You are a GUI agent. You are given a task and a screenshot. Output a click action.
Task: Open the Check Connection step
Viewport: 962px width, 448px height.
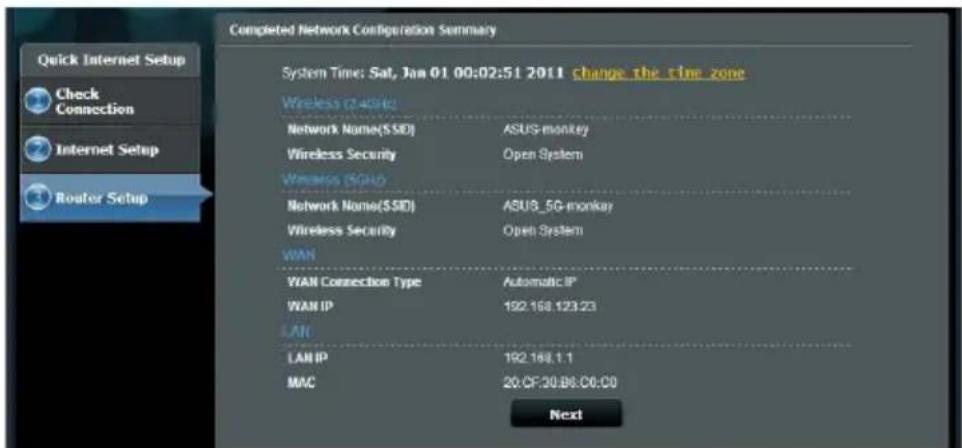110,102
